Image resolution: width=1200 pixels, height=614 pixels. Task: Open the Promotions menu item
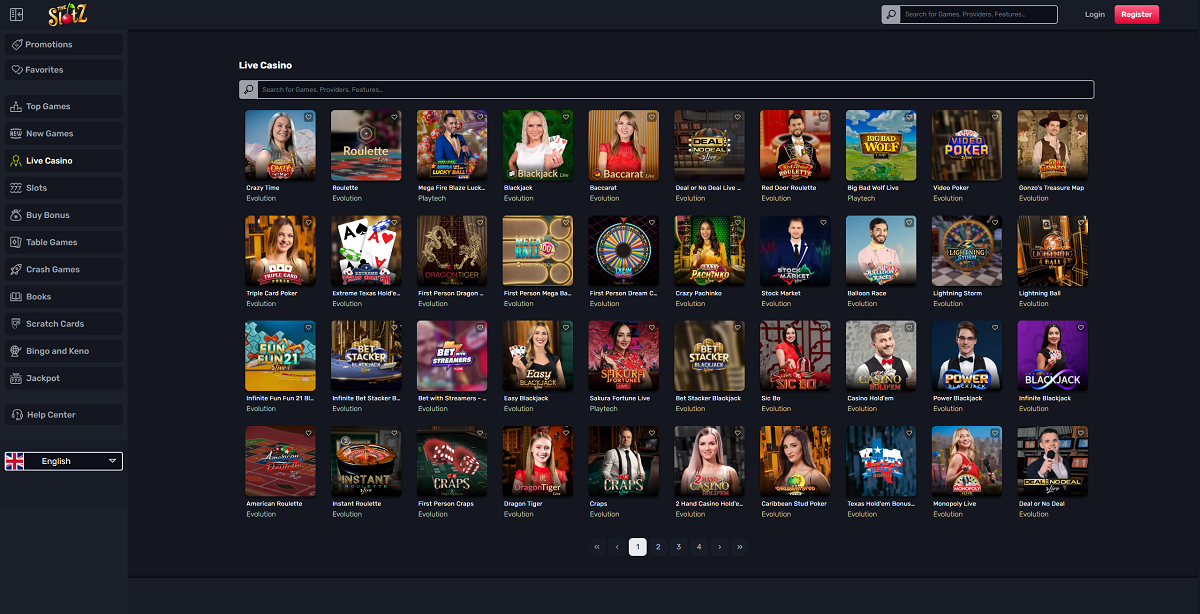(x=64, y=44)
